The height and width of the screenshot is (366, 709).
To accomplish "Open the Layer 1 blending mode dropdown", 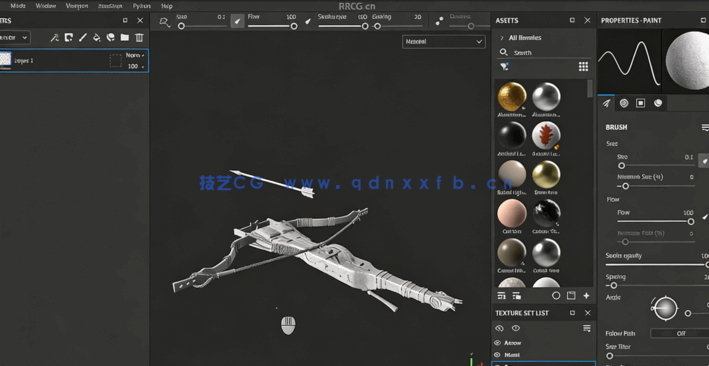I will 135,55.
